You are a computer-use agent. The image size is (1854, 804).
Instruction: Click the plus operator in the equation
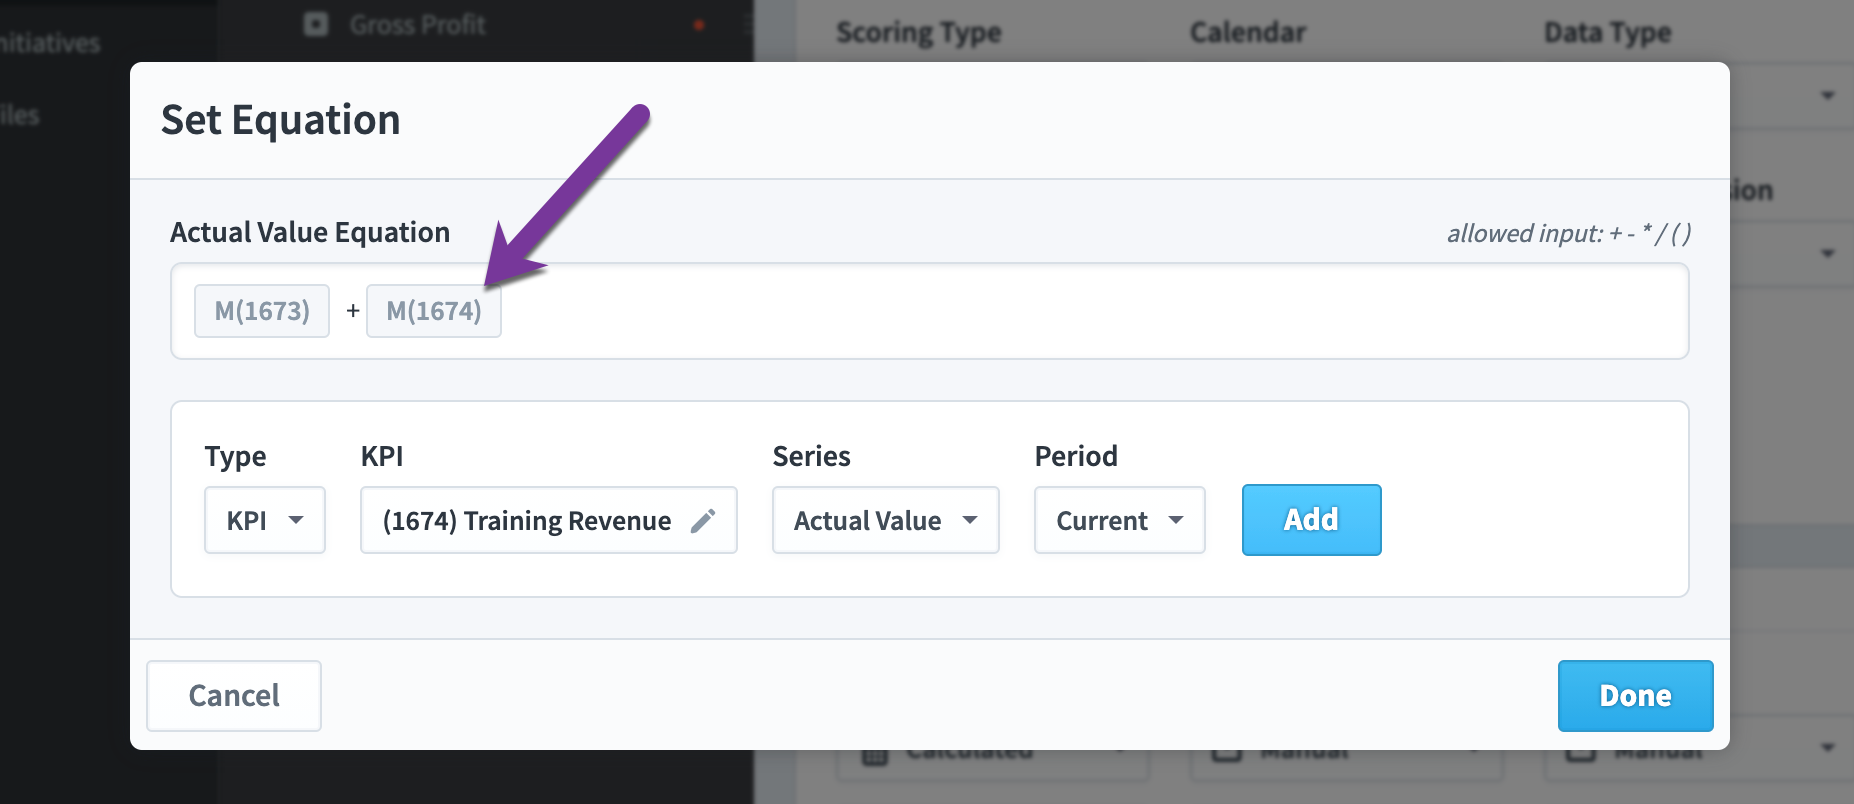pos(353,311)
